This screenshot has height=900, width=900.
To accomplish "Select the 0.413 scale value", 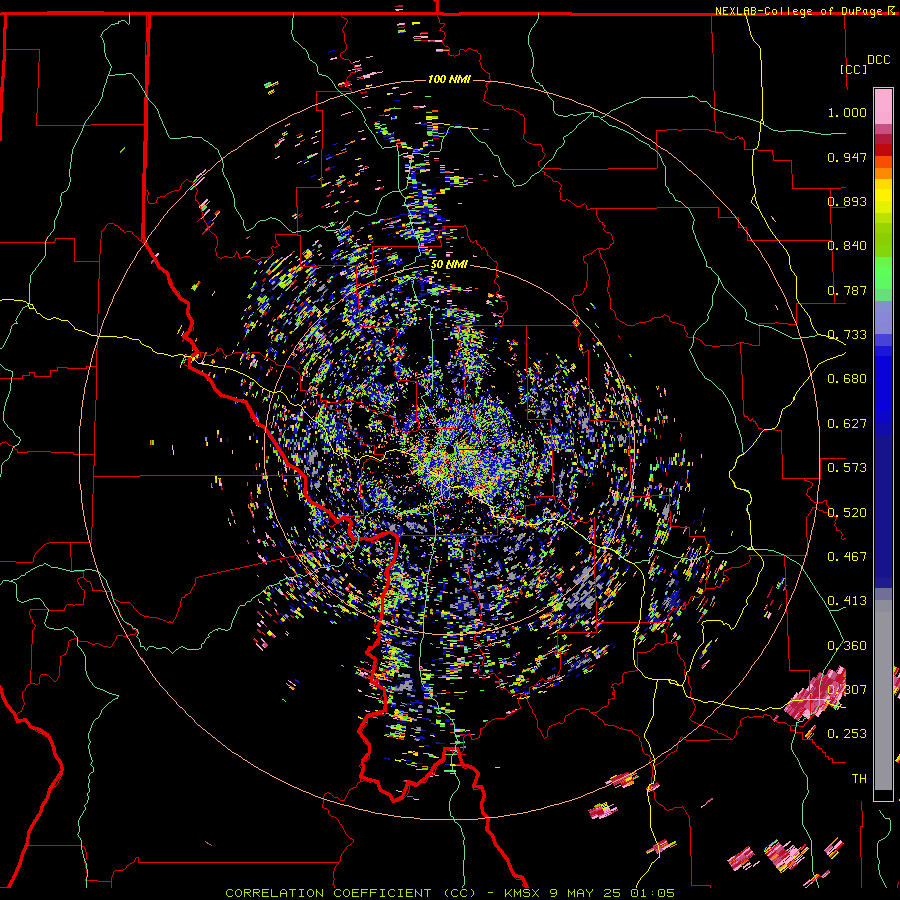I will point(847,601).
